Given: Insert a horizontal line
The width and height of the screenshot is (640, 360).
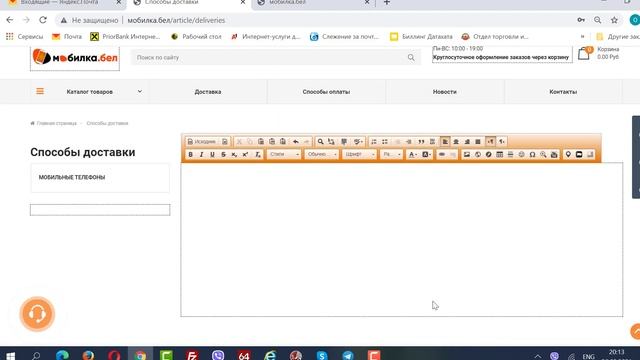Looking at the screenshot, I should [511, 155].
